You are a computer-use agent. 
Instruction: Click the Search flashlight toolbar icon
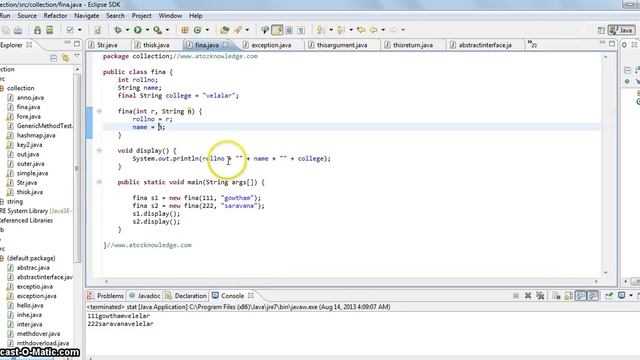point(238,30)
